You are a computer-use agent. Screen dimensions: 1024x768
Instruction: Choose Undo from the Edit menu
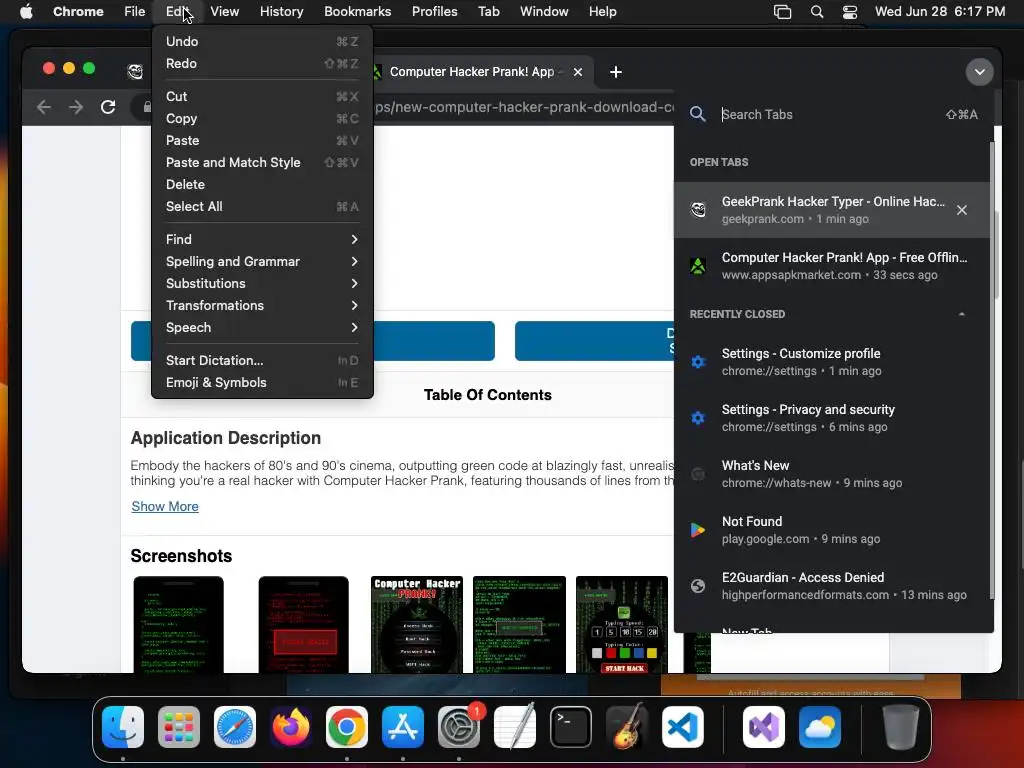click(262, 41)
